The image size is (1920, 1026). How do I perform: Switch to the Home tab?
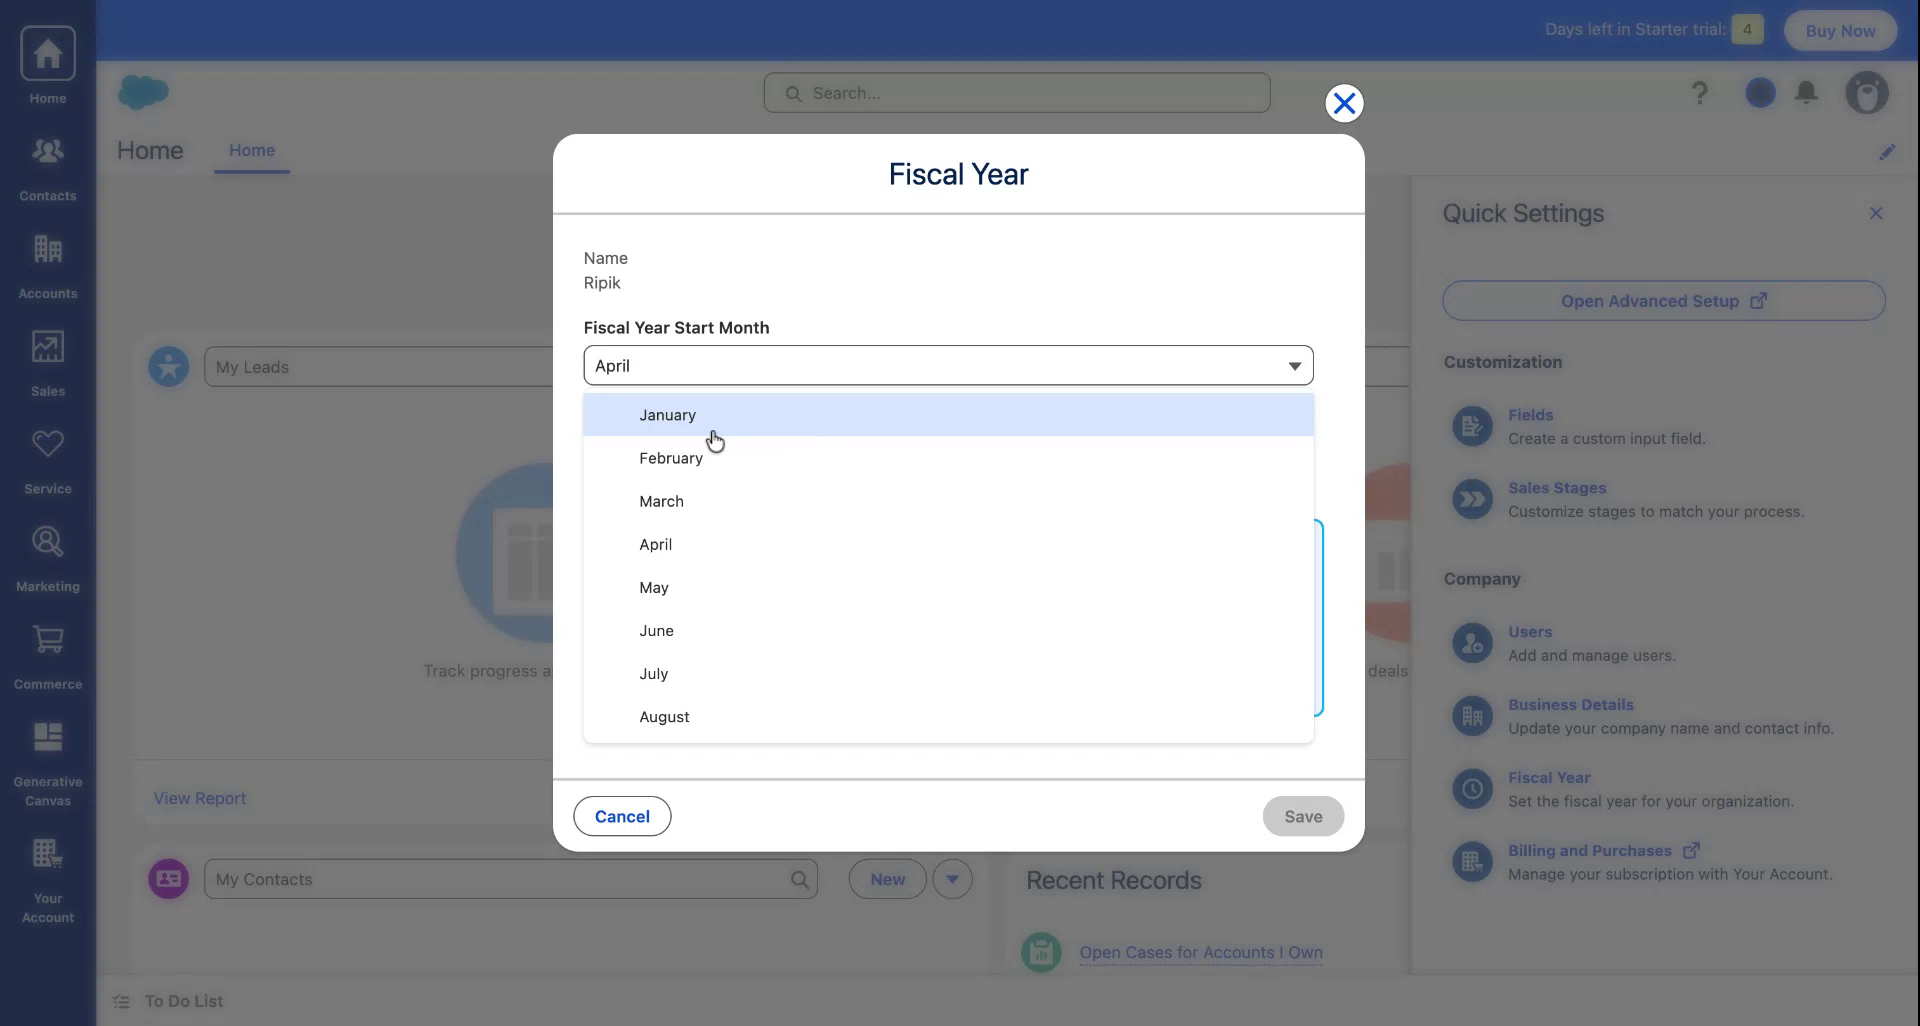251,151
